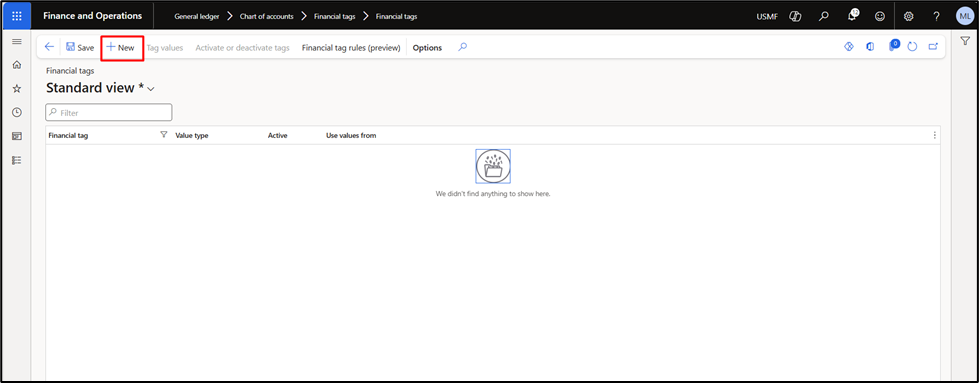Open the filter pane funnel icon
The width and height of the screenshot is (979, 383).
click(965, 41)
